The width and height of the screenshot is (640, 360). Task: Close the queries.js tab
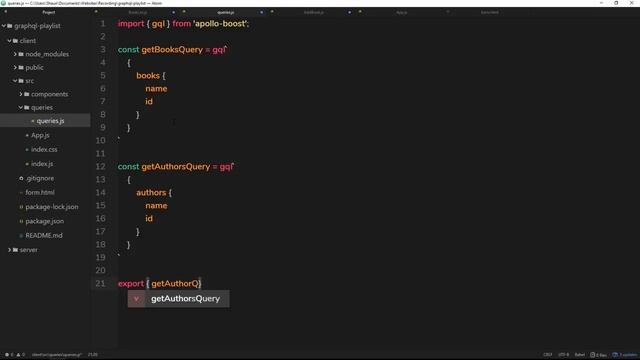(262, 12)
